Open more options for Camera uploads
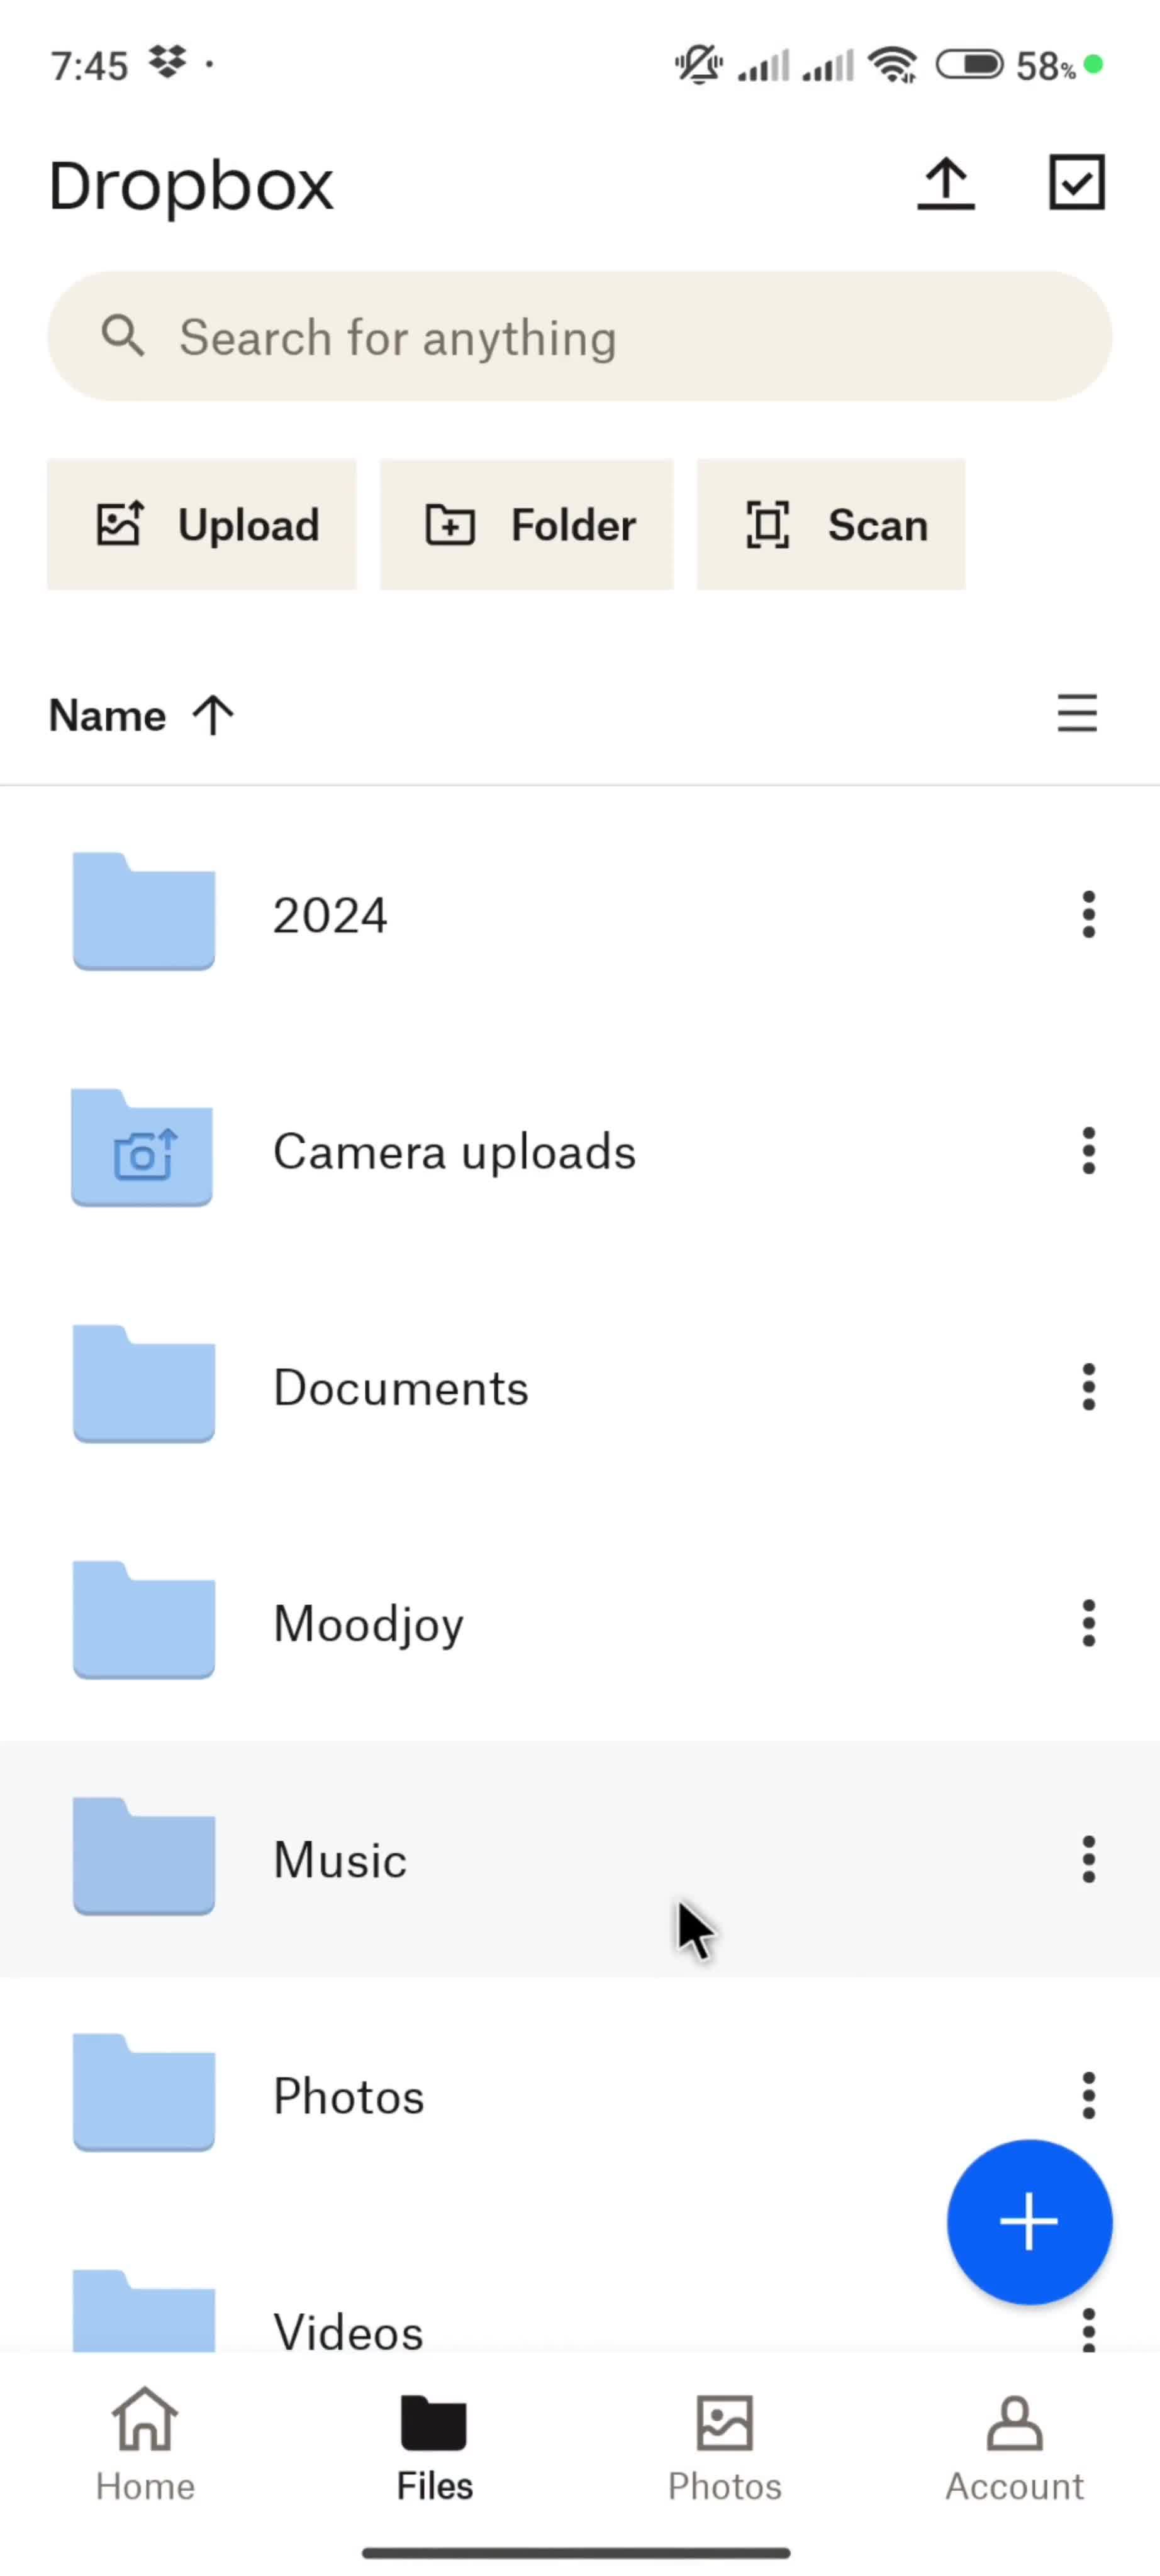This screenshot has width=1160, height=2576. pyautogui.click(x=1088, y=1151)
